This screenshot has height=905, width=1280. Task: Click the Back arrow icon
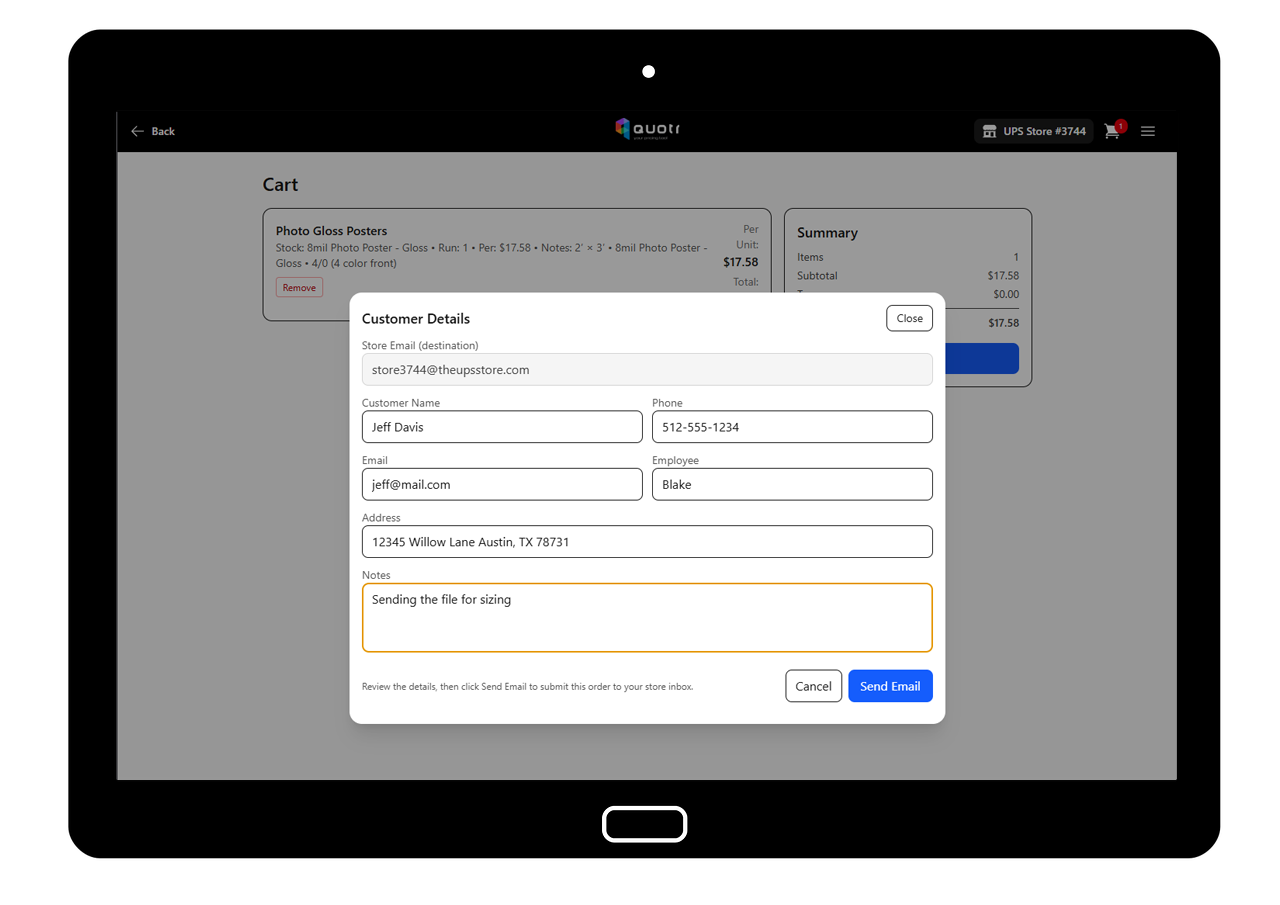coord(138,131)
